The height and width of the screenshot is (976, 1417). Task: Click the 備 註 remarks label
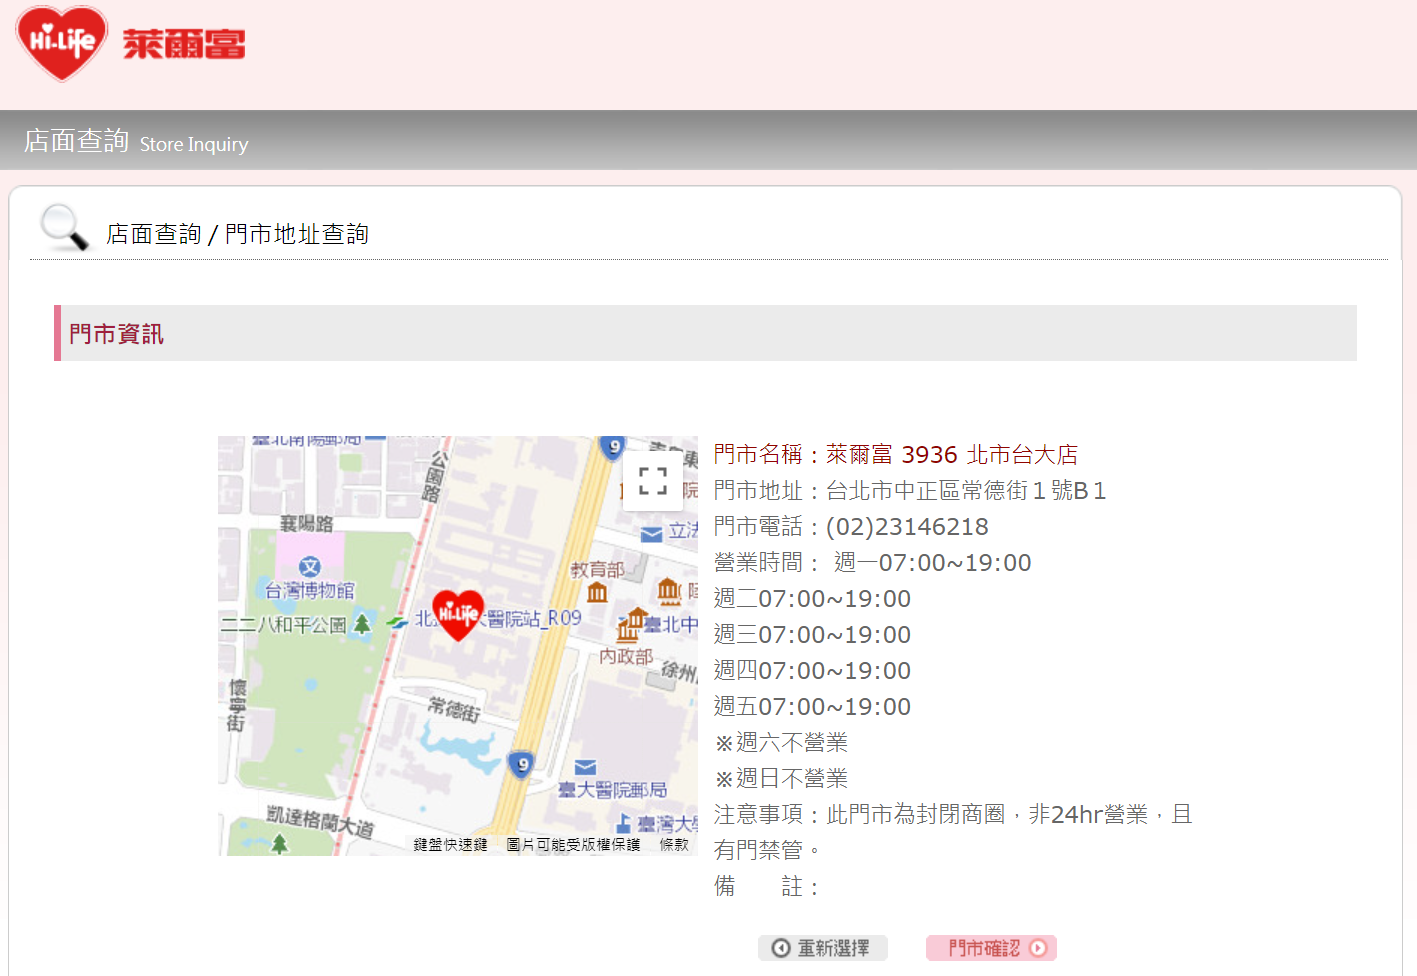pos(766,887)
